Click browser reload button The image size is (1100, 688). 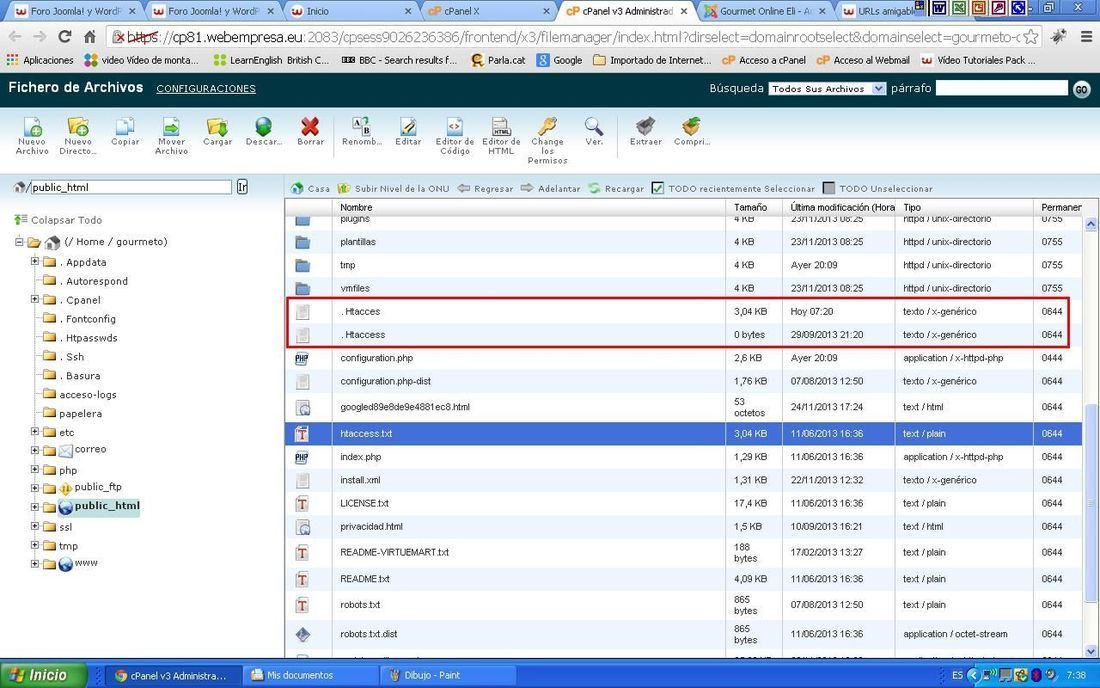tap(65, 36)
